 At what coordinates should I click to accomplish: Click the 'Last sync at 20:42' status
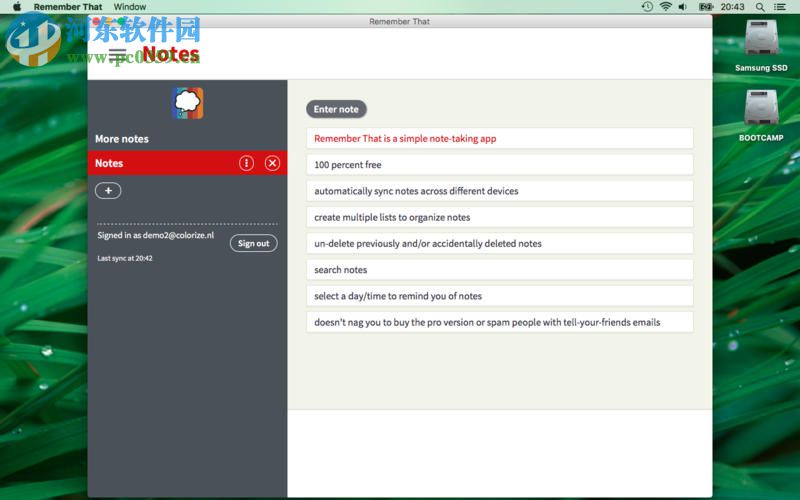[125, 258]
